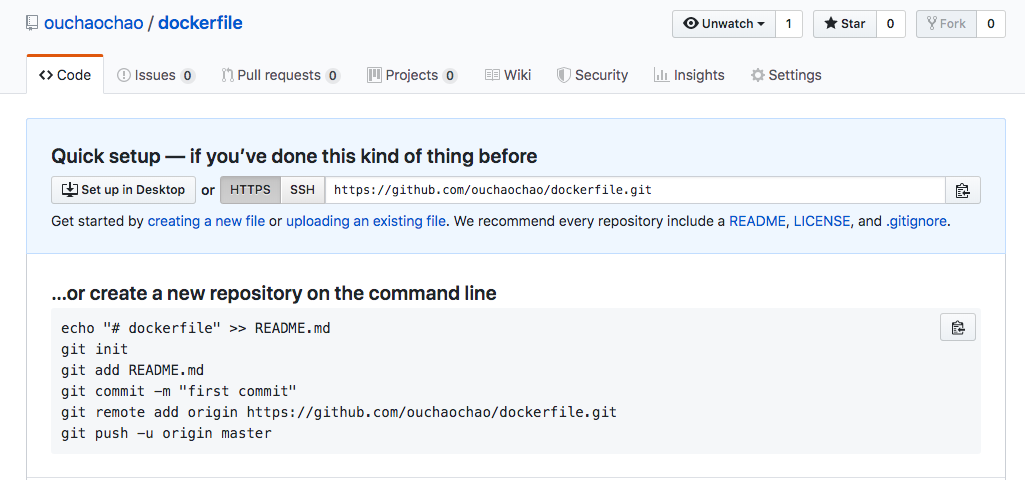Image resolution: width=1025 pixels, height=480 pixels.
Task: Open the Projects tab
Action: (x=412, y=75)
